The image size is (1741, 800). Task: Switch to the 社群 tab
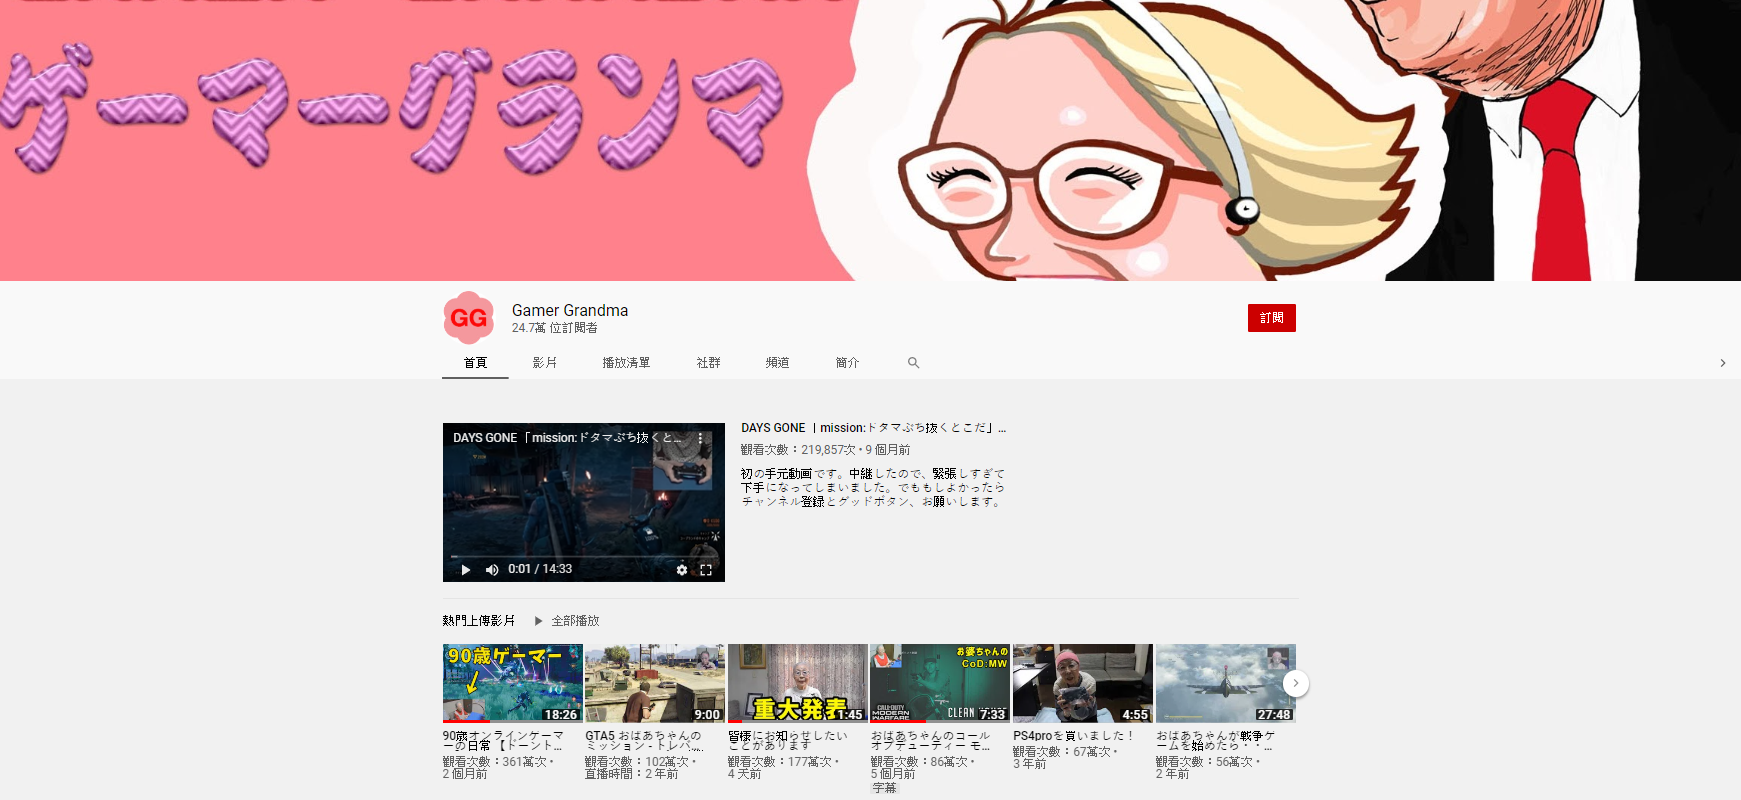point(709,363)
